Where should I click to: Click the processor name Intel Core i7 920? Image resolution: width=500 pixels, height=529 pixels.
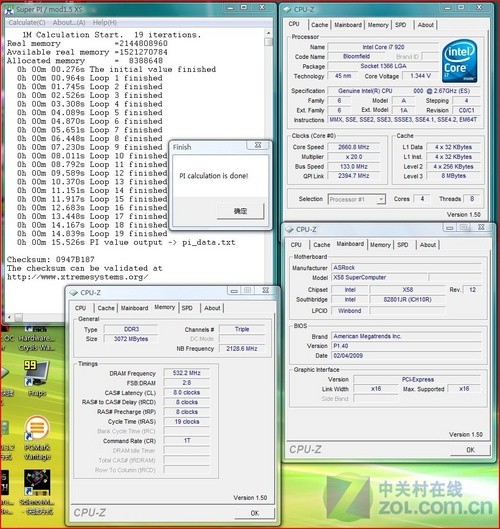click(383, 47)
